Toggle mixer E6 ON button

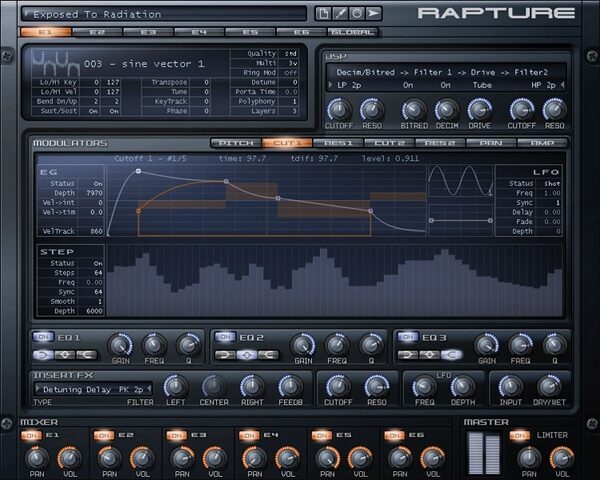point(394,436)
